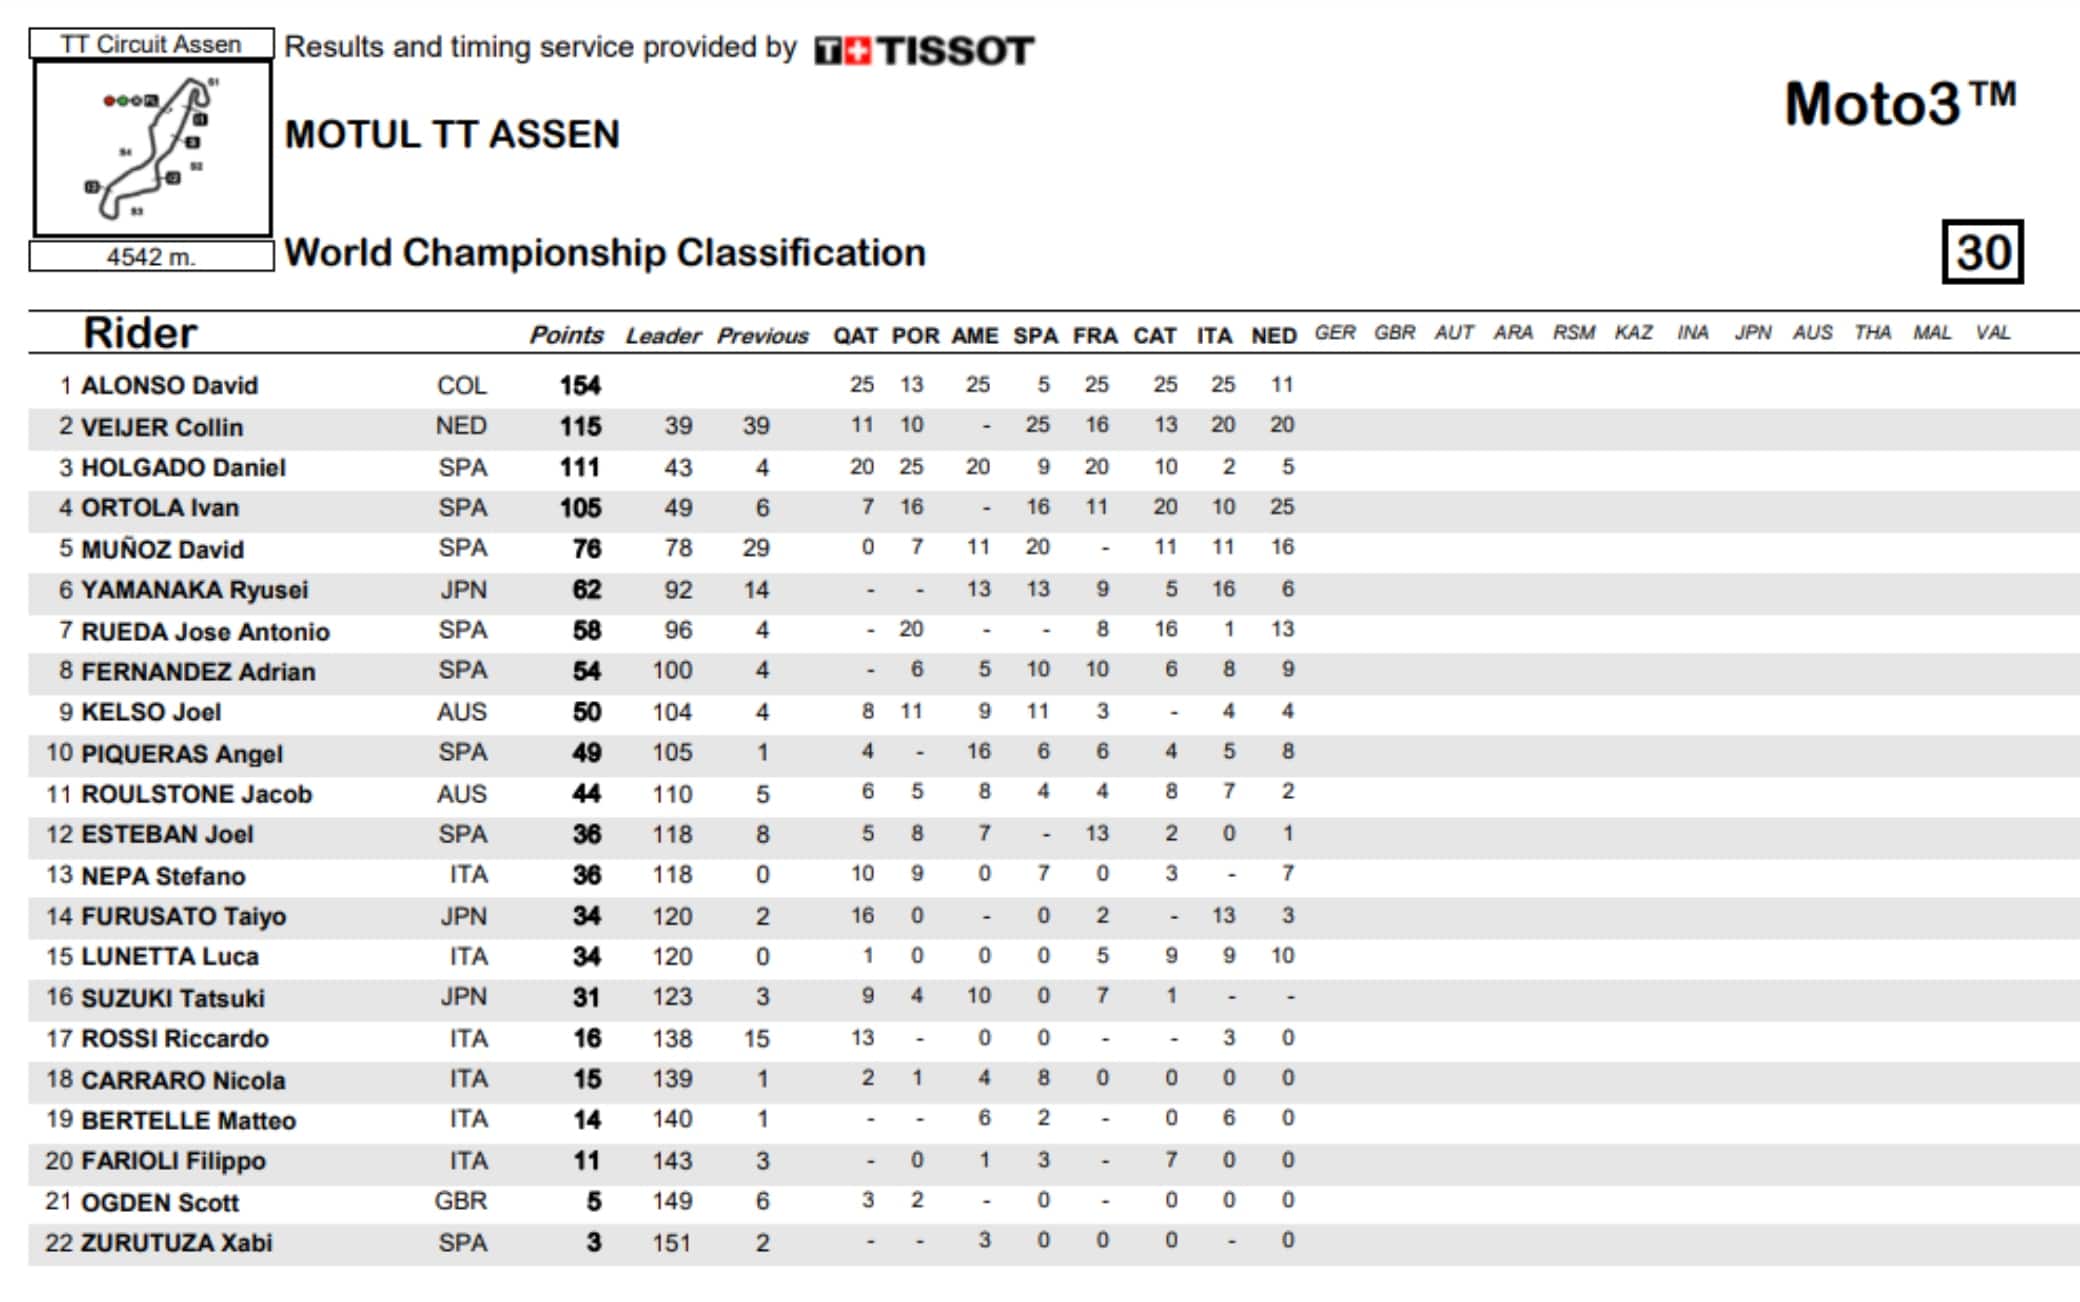Click the Moto3 class title
Image resolution: width=2080 pixels, height=1302 pixels.
1899,104
